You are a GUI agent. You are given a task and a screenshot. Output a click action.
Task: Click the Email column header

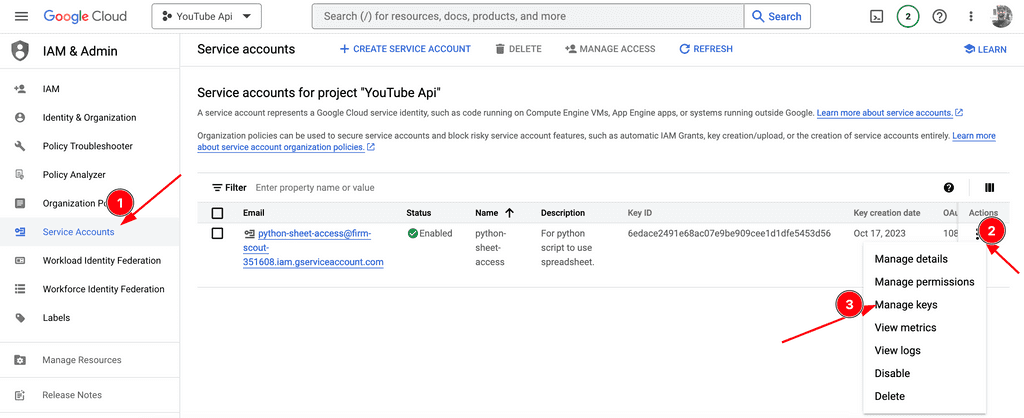253,213
